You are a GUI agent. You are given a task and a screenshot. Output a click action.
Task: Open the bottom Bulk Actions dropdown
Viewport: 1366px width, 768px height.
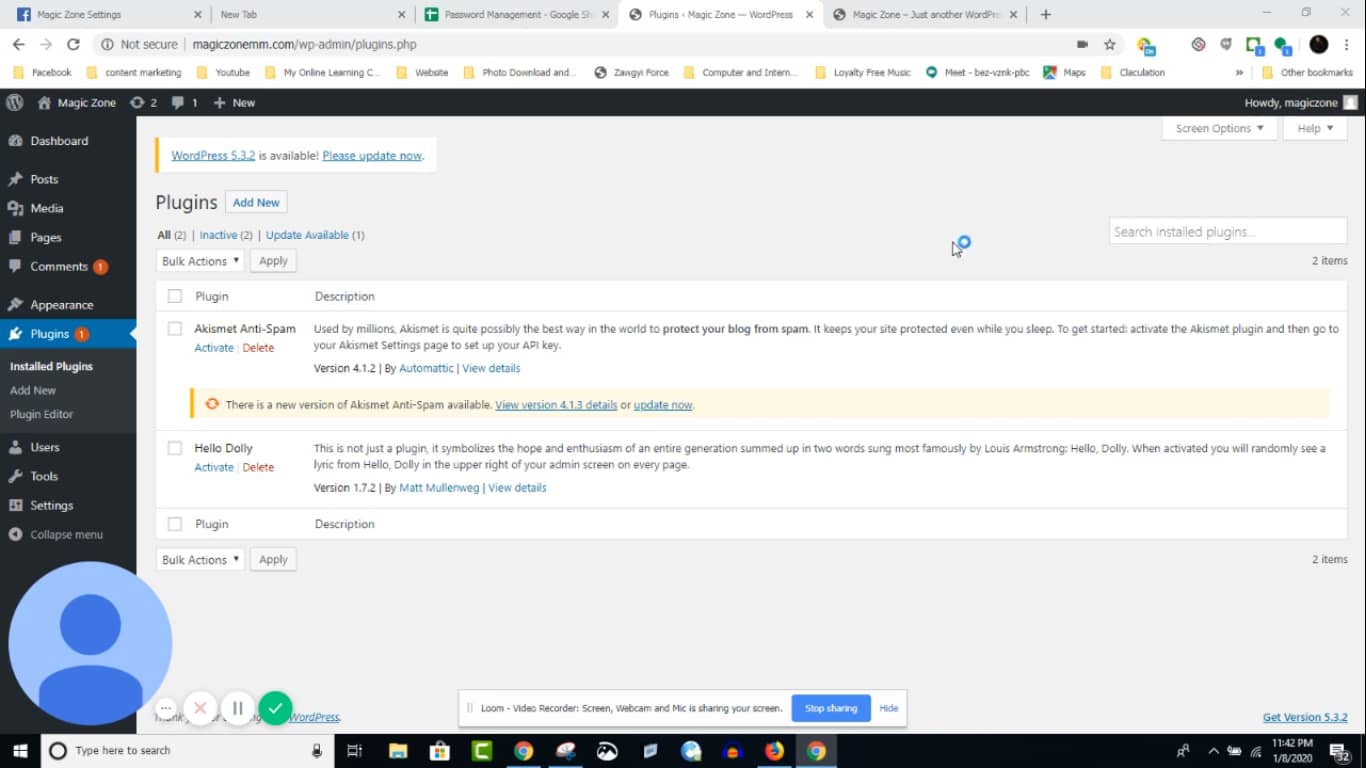coord(200,560)
